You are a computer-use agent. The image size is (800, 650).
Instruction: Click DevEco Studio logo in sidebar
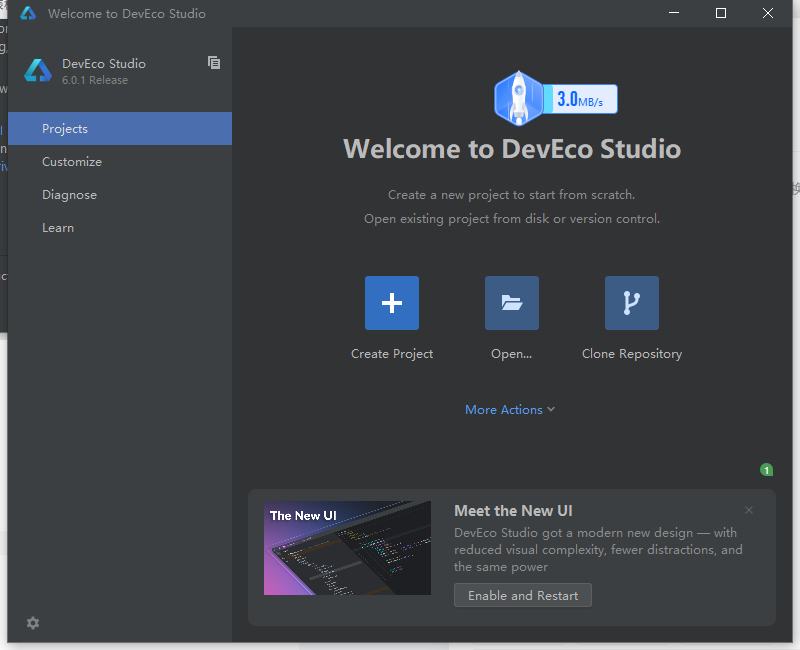point(38,70)
